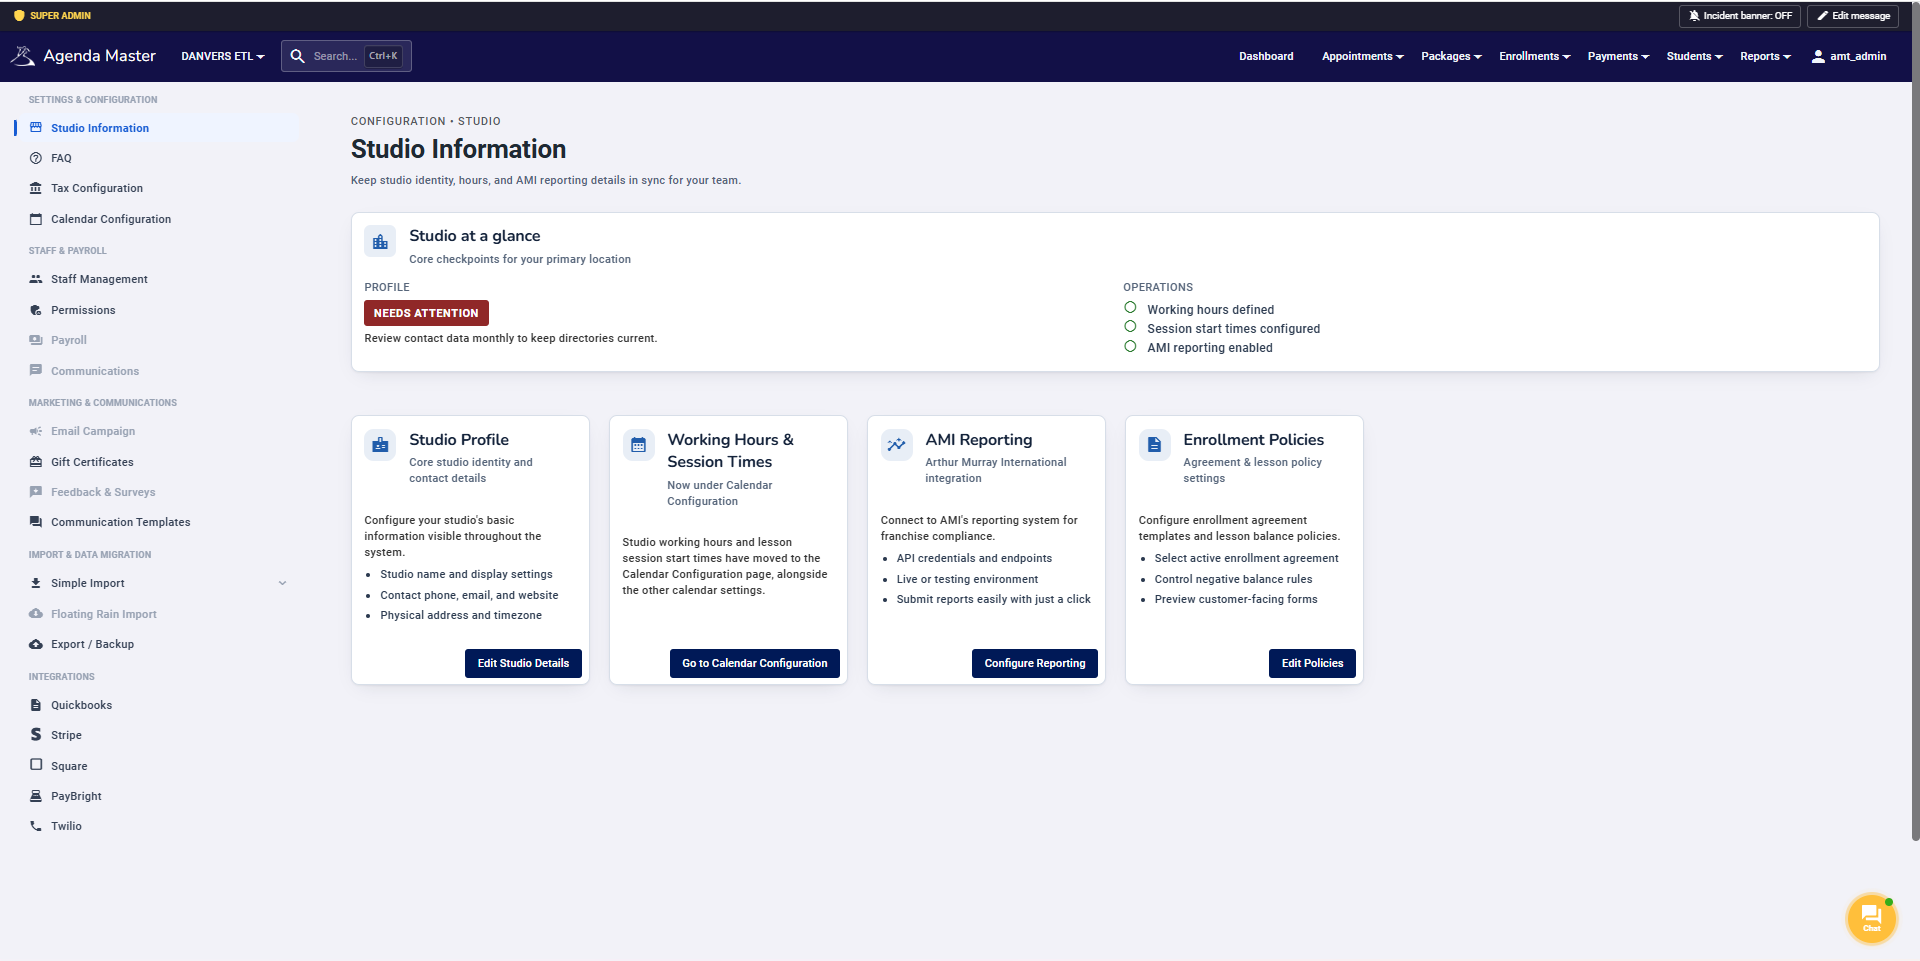Click the Simple Import download icon

tap(36, 583)
